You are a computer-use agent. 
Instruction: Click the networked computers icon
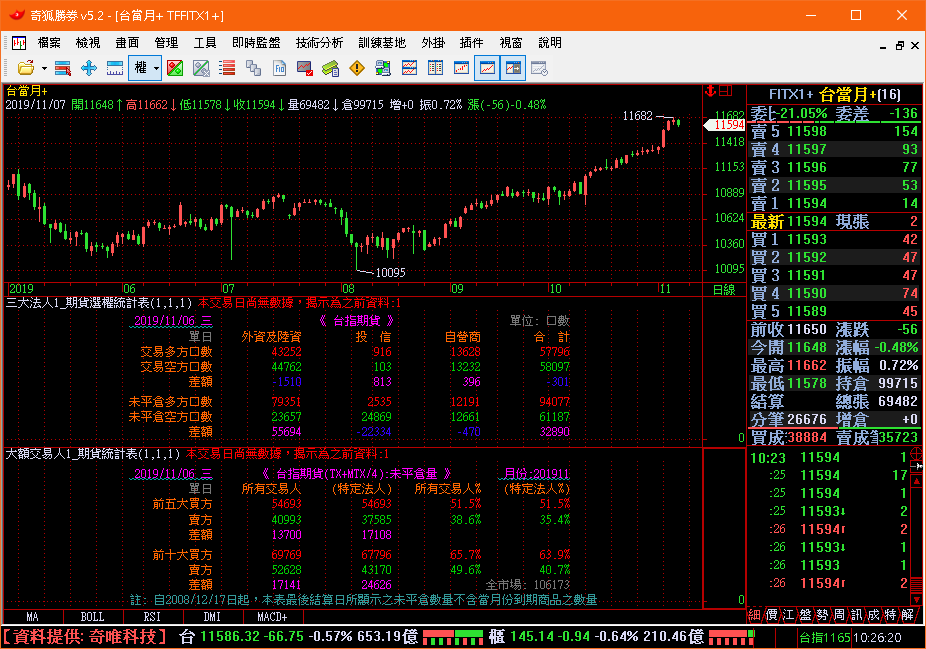pyautogui.click(x=383, y=68)
